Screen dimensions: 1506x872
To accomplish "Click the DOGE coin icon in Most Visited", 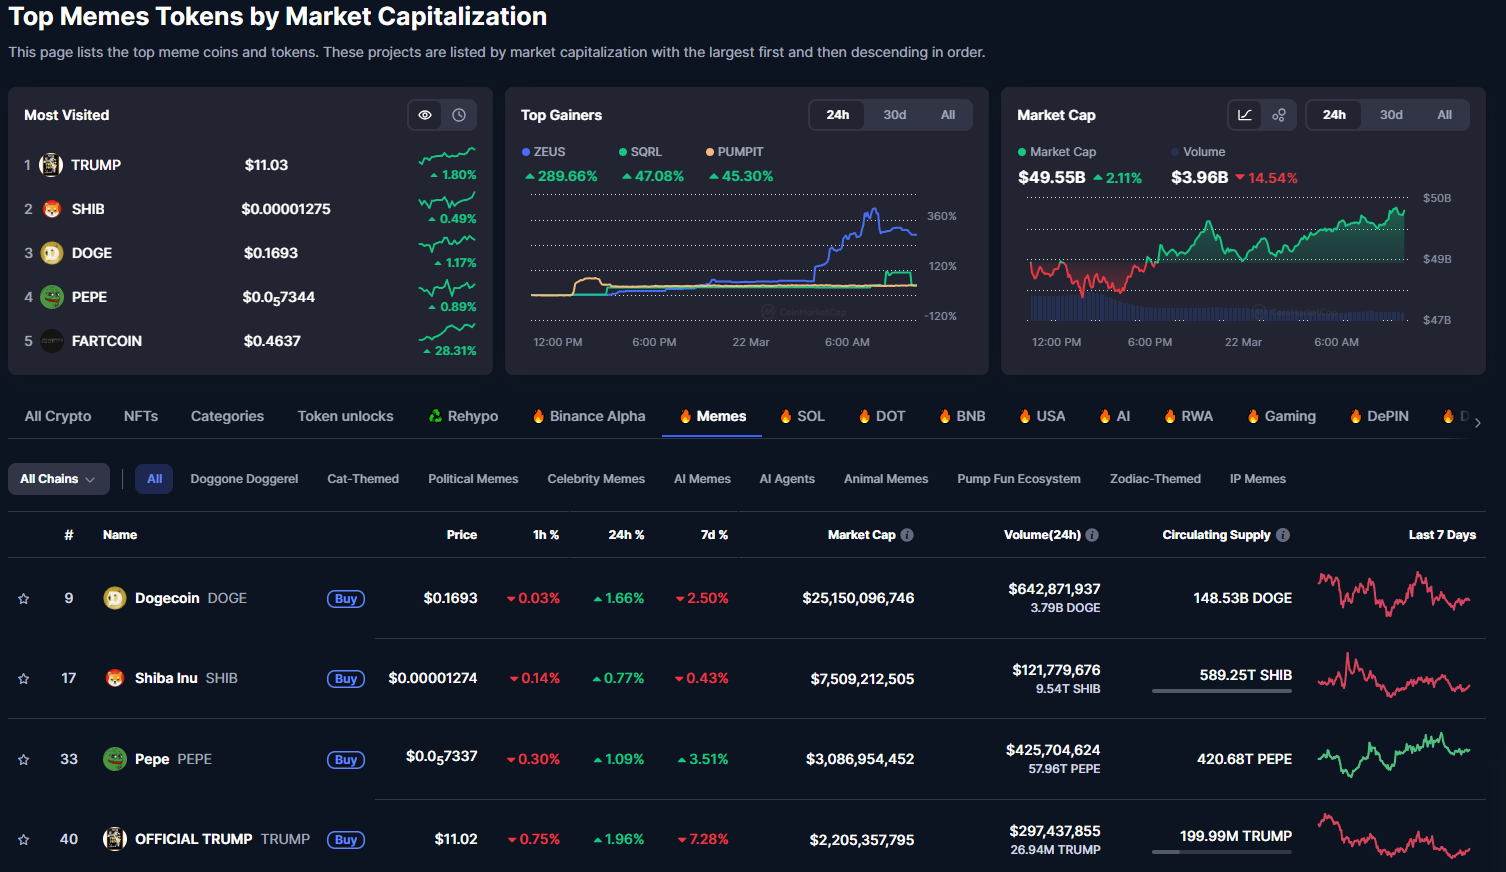I will pos(52,253).
